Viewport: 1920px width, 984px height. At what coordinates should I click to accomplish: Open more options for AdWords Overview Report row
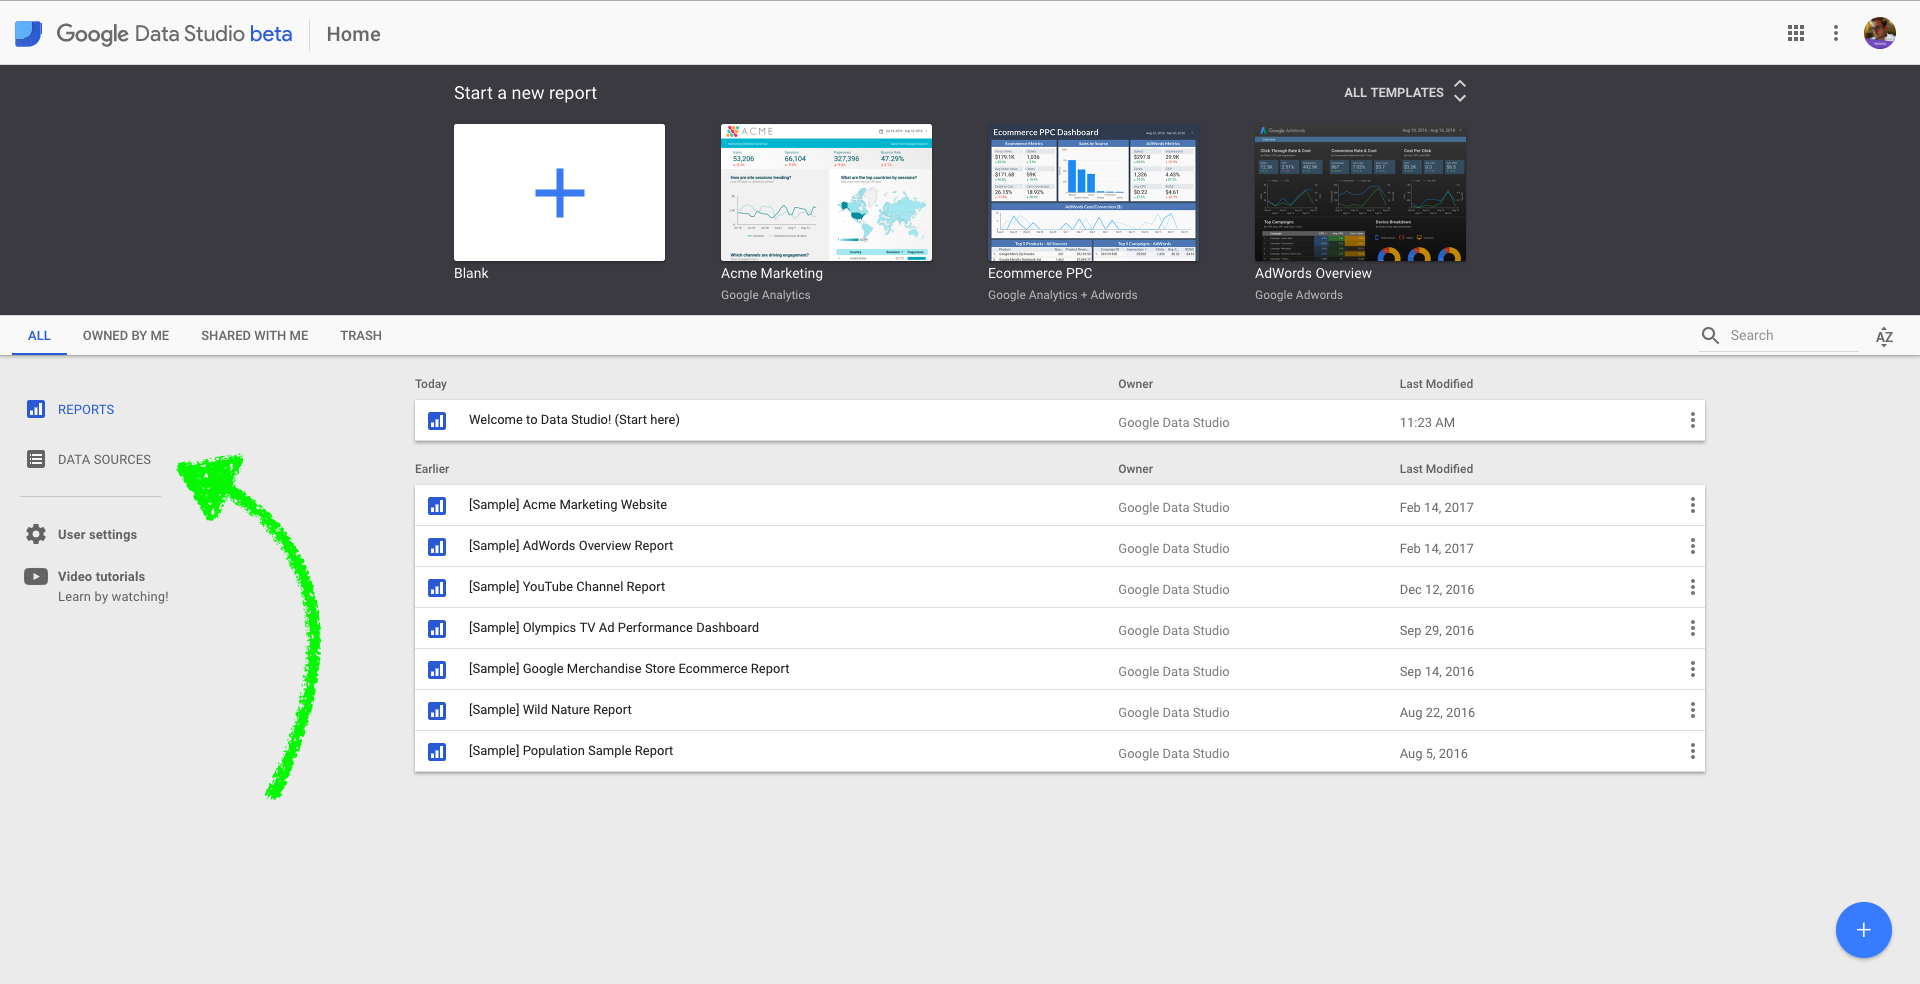point(1693,546)
